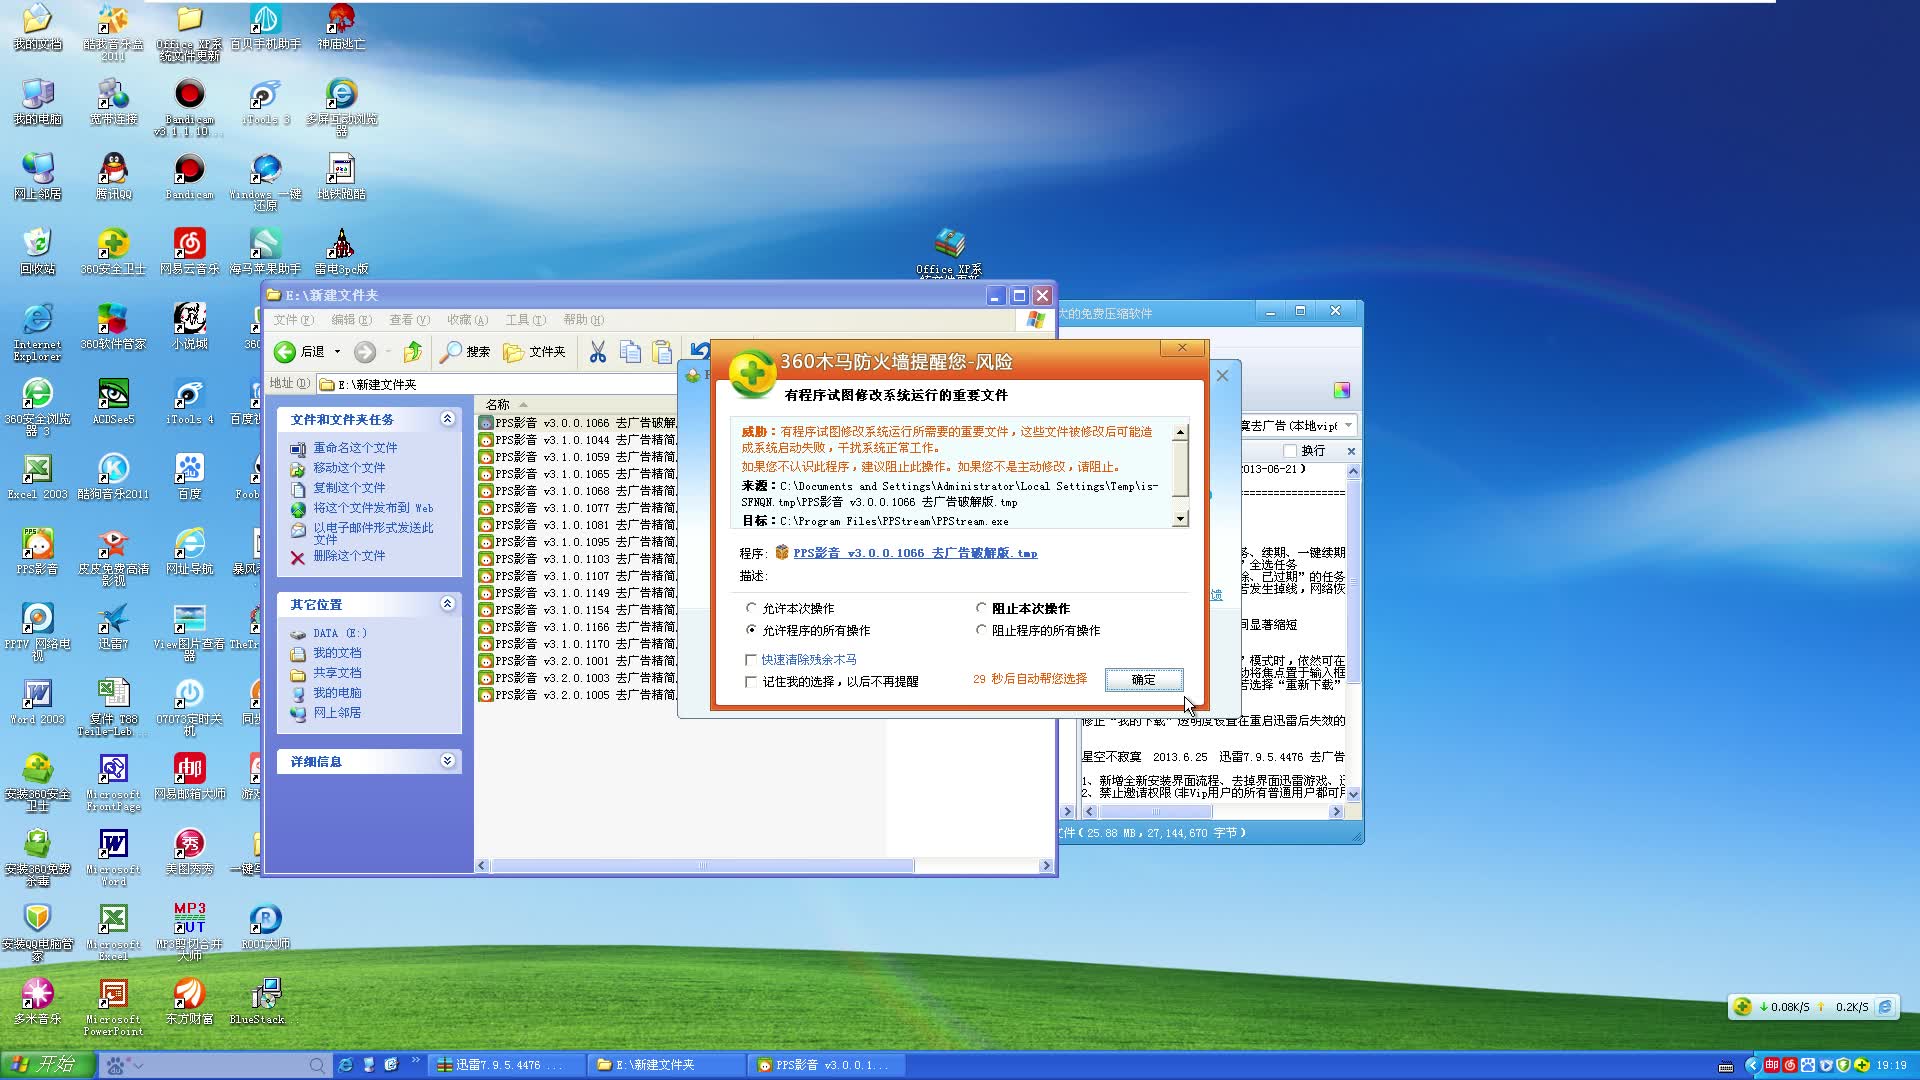Click 快速清除残余木马 link in dialog

coord(810,658)
